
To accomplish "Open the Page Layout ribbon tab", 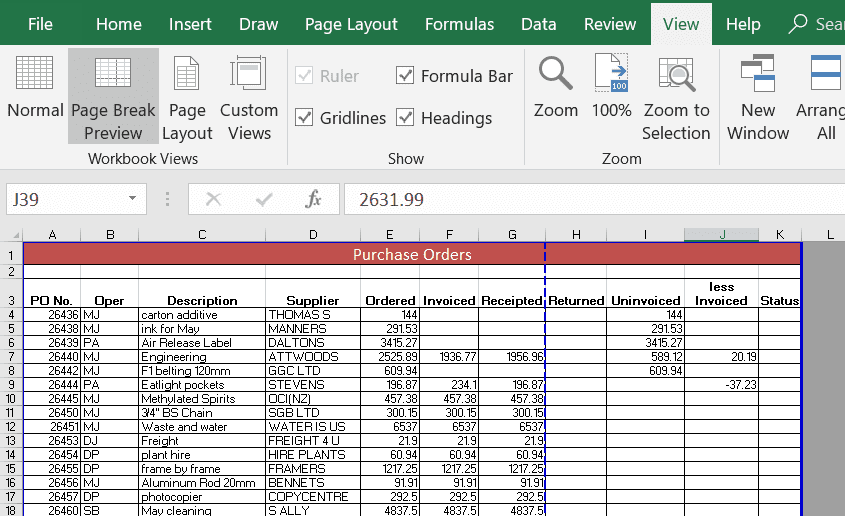I will click(x=351, y=24).
